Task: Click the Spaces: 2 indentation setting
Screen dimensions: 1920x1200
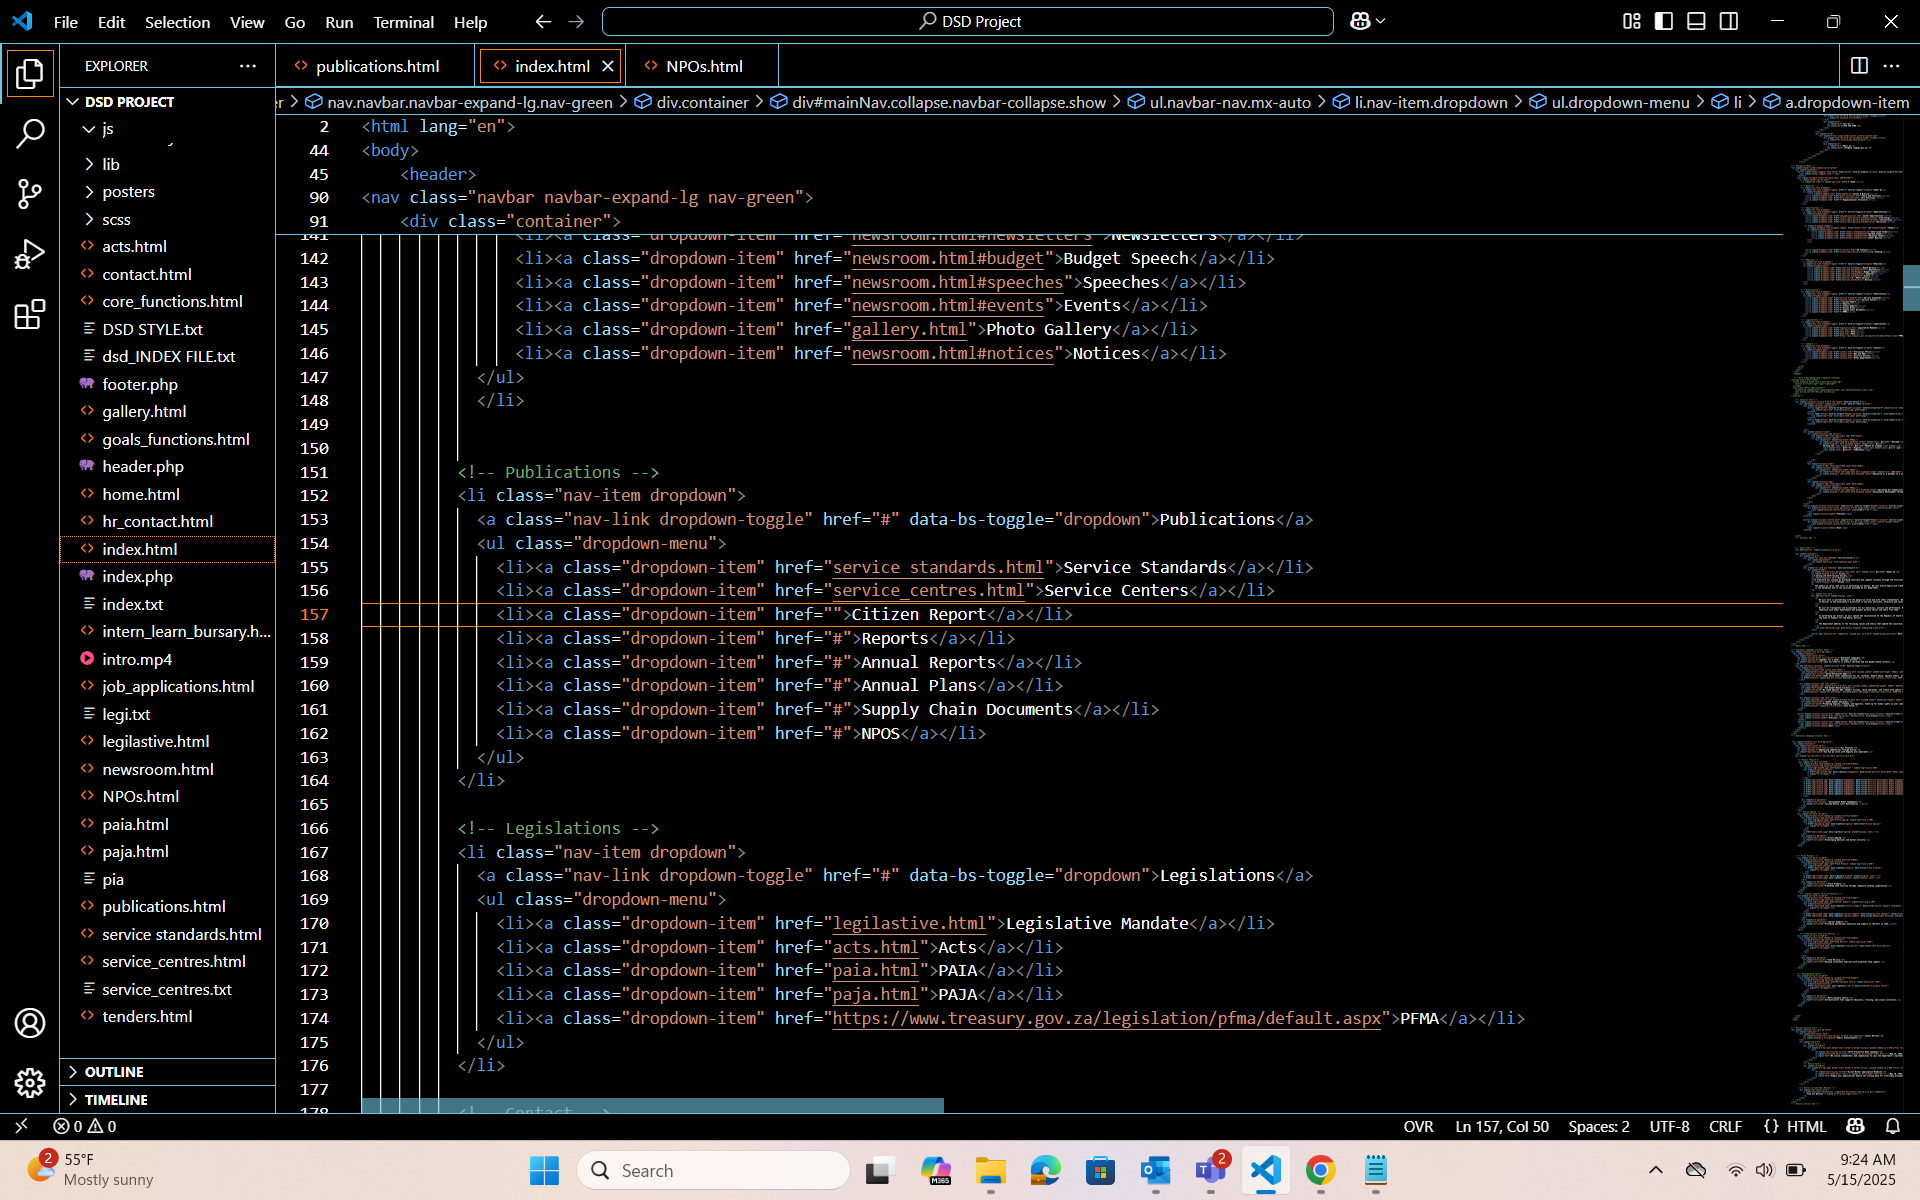Action: point(1598,1126)
